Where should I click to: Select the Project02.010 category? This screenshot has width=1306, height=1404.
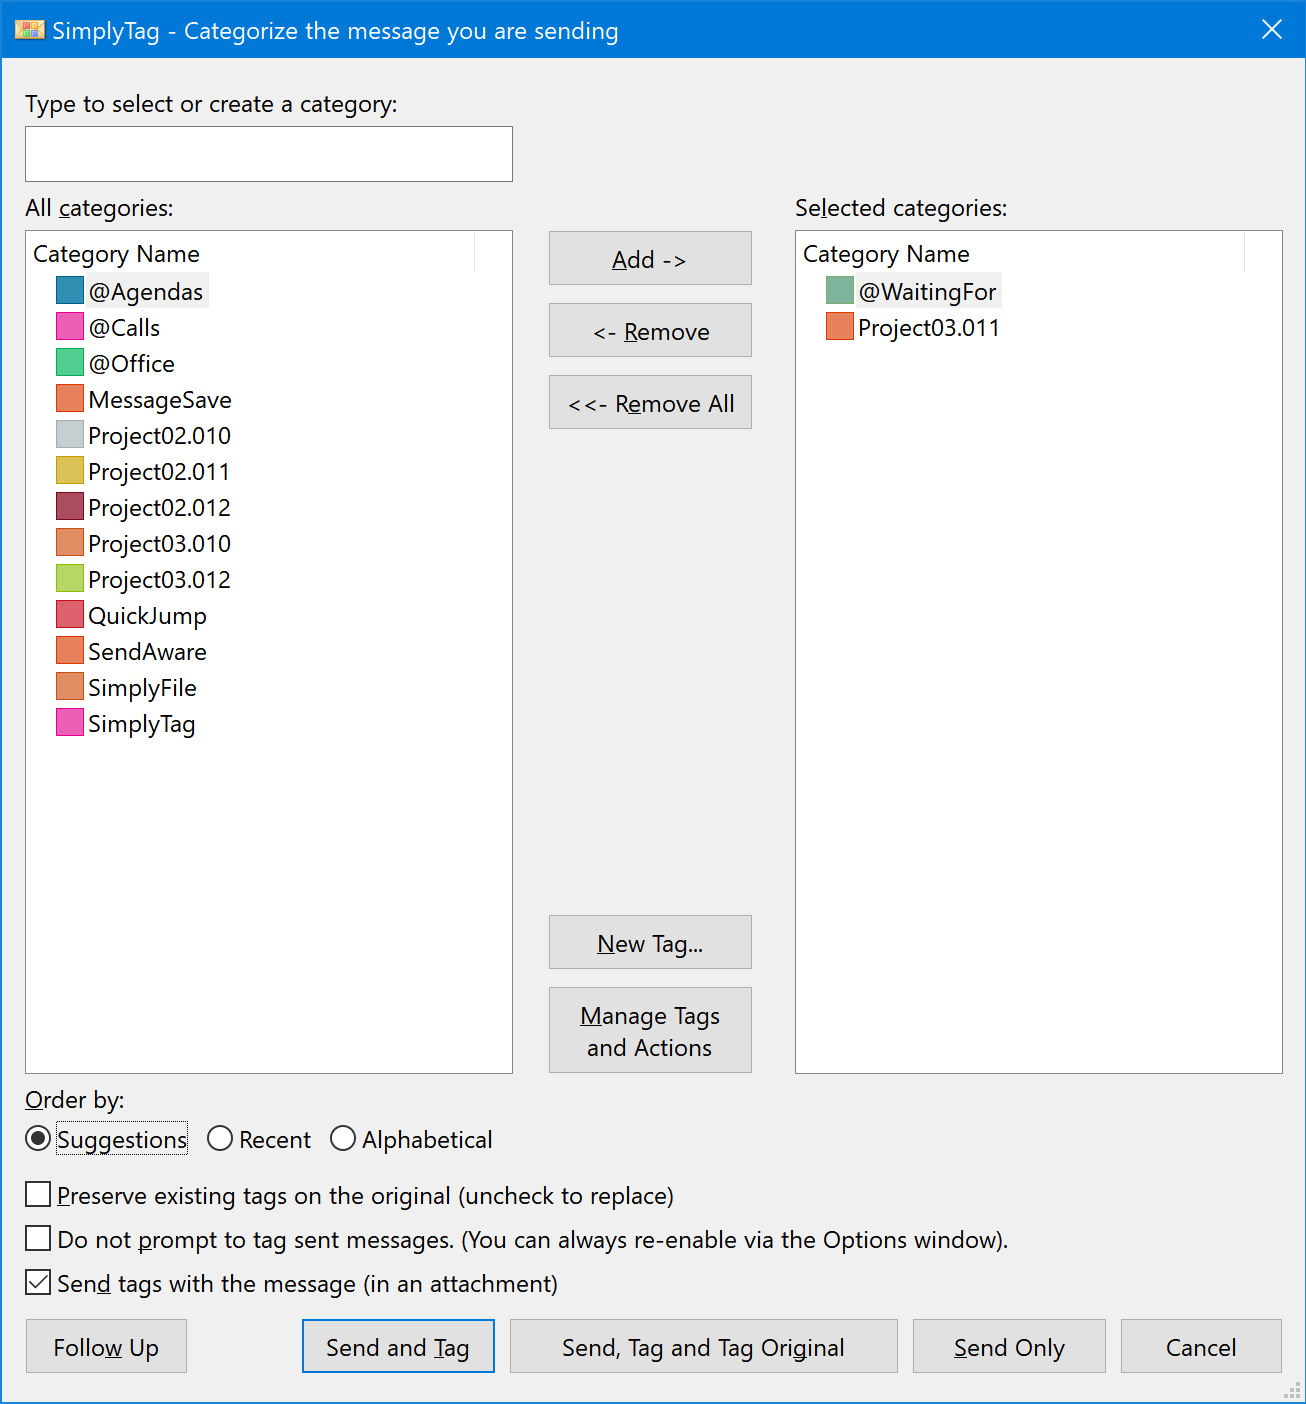pos(159,436)
